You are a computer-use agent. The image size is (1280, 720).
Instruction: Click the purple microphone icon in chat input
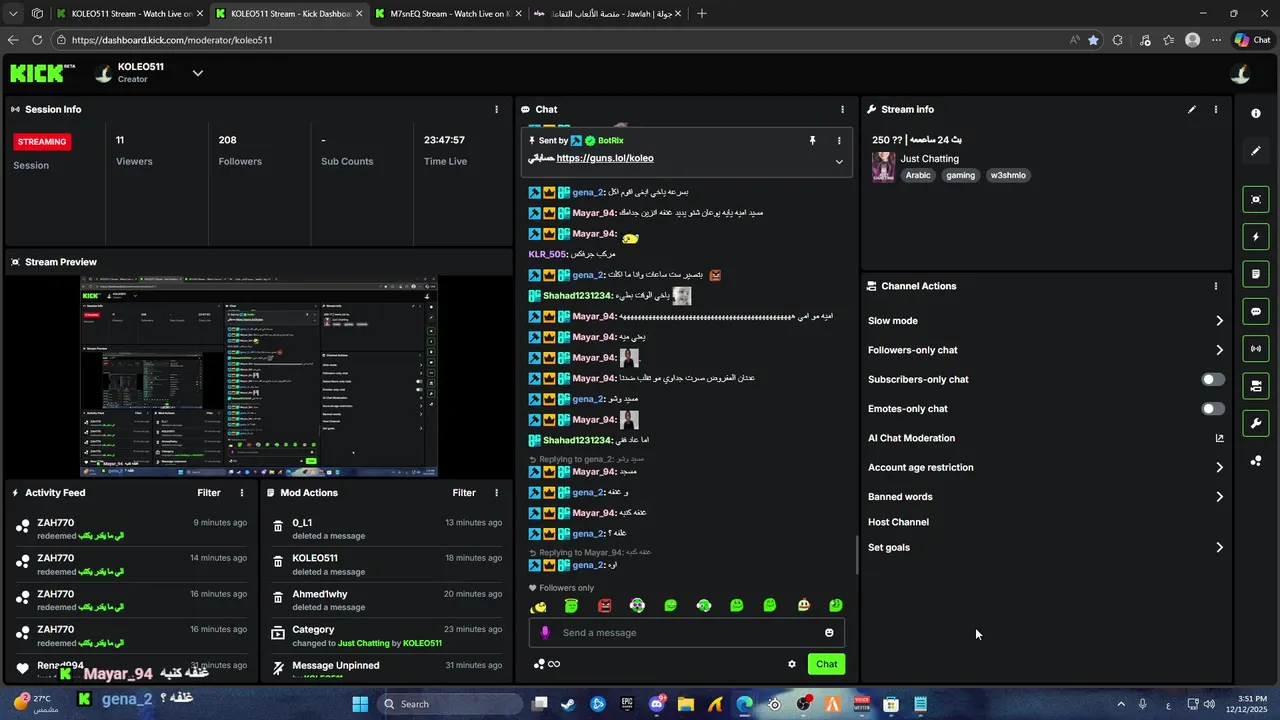pyautogui.click(x=545, y=632)
